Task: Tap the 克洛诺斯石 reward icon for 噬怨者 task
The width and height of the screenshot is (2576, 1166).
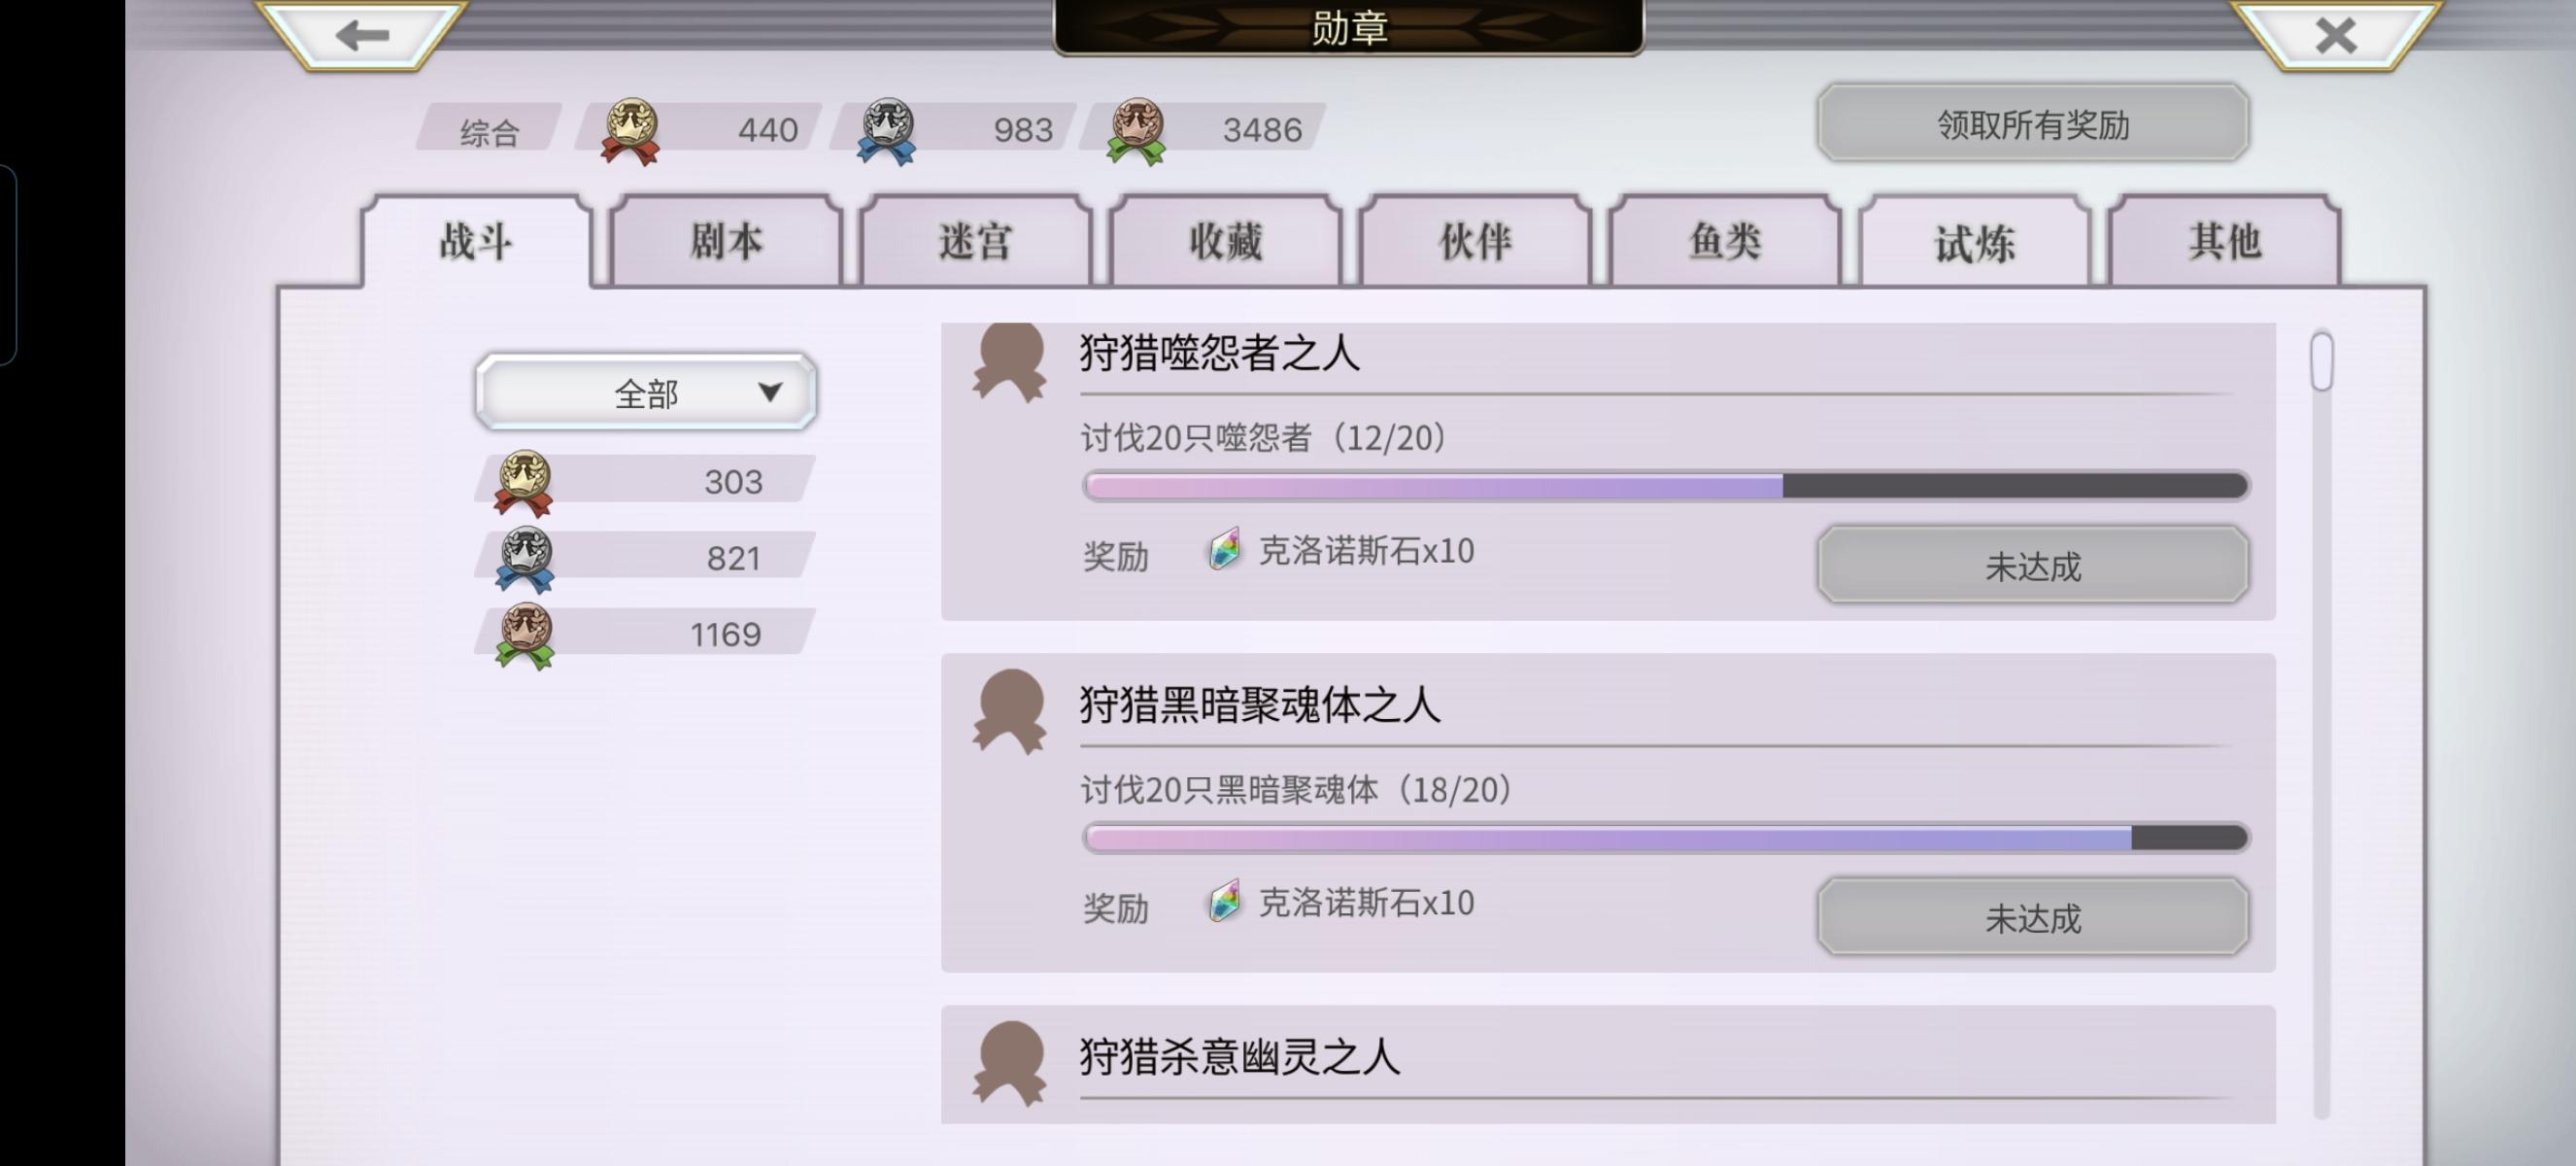Action: click(x=1224, y=549)
